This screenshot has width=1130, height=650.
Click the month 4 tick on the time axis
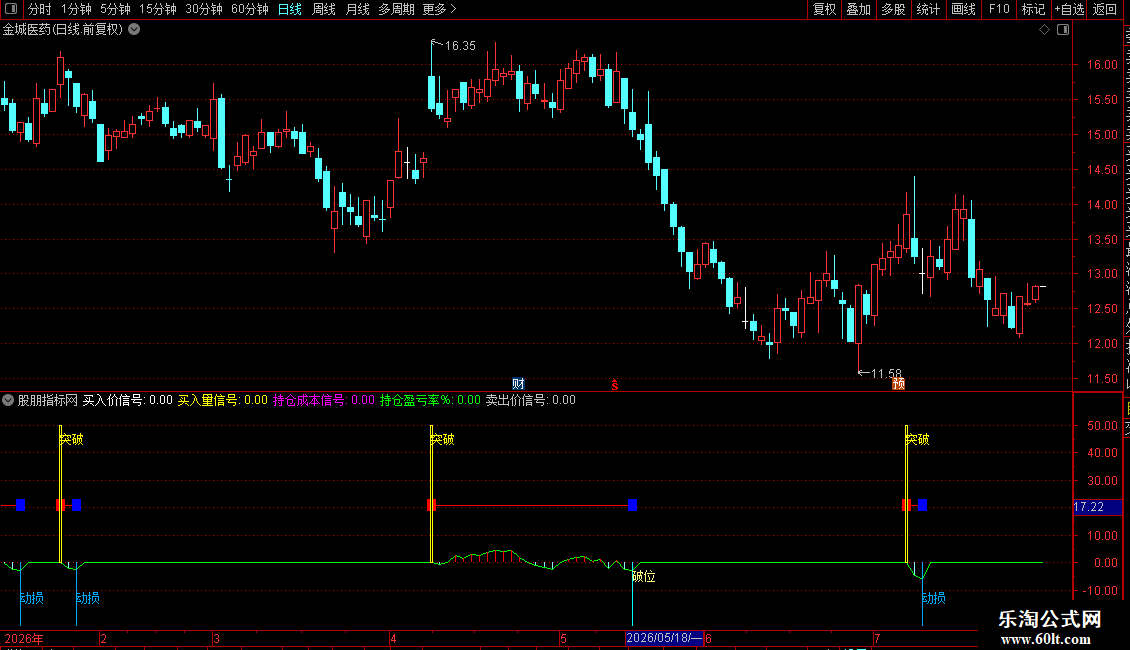pyautogui.click(x=393, y=638)
